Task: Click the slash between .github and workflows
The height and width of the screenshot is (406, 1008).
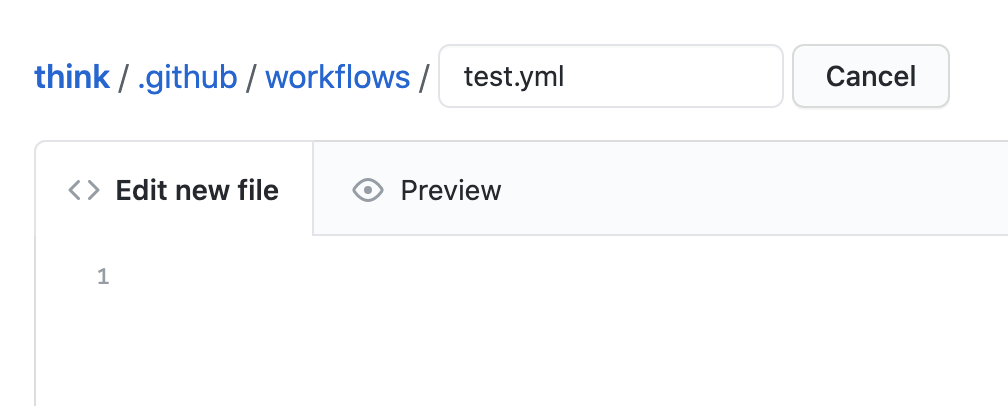Action: [x=251, y=78]
